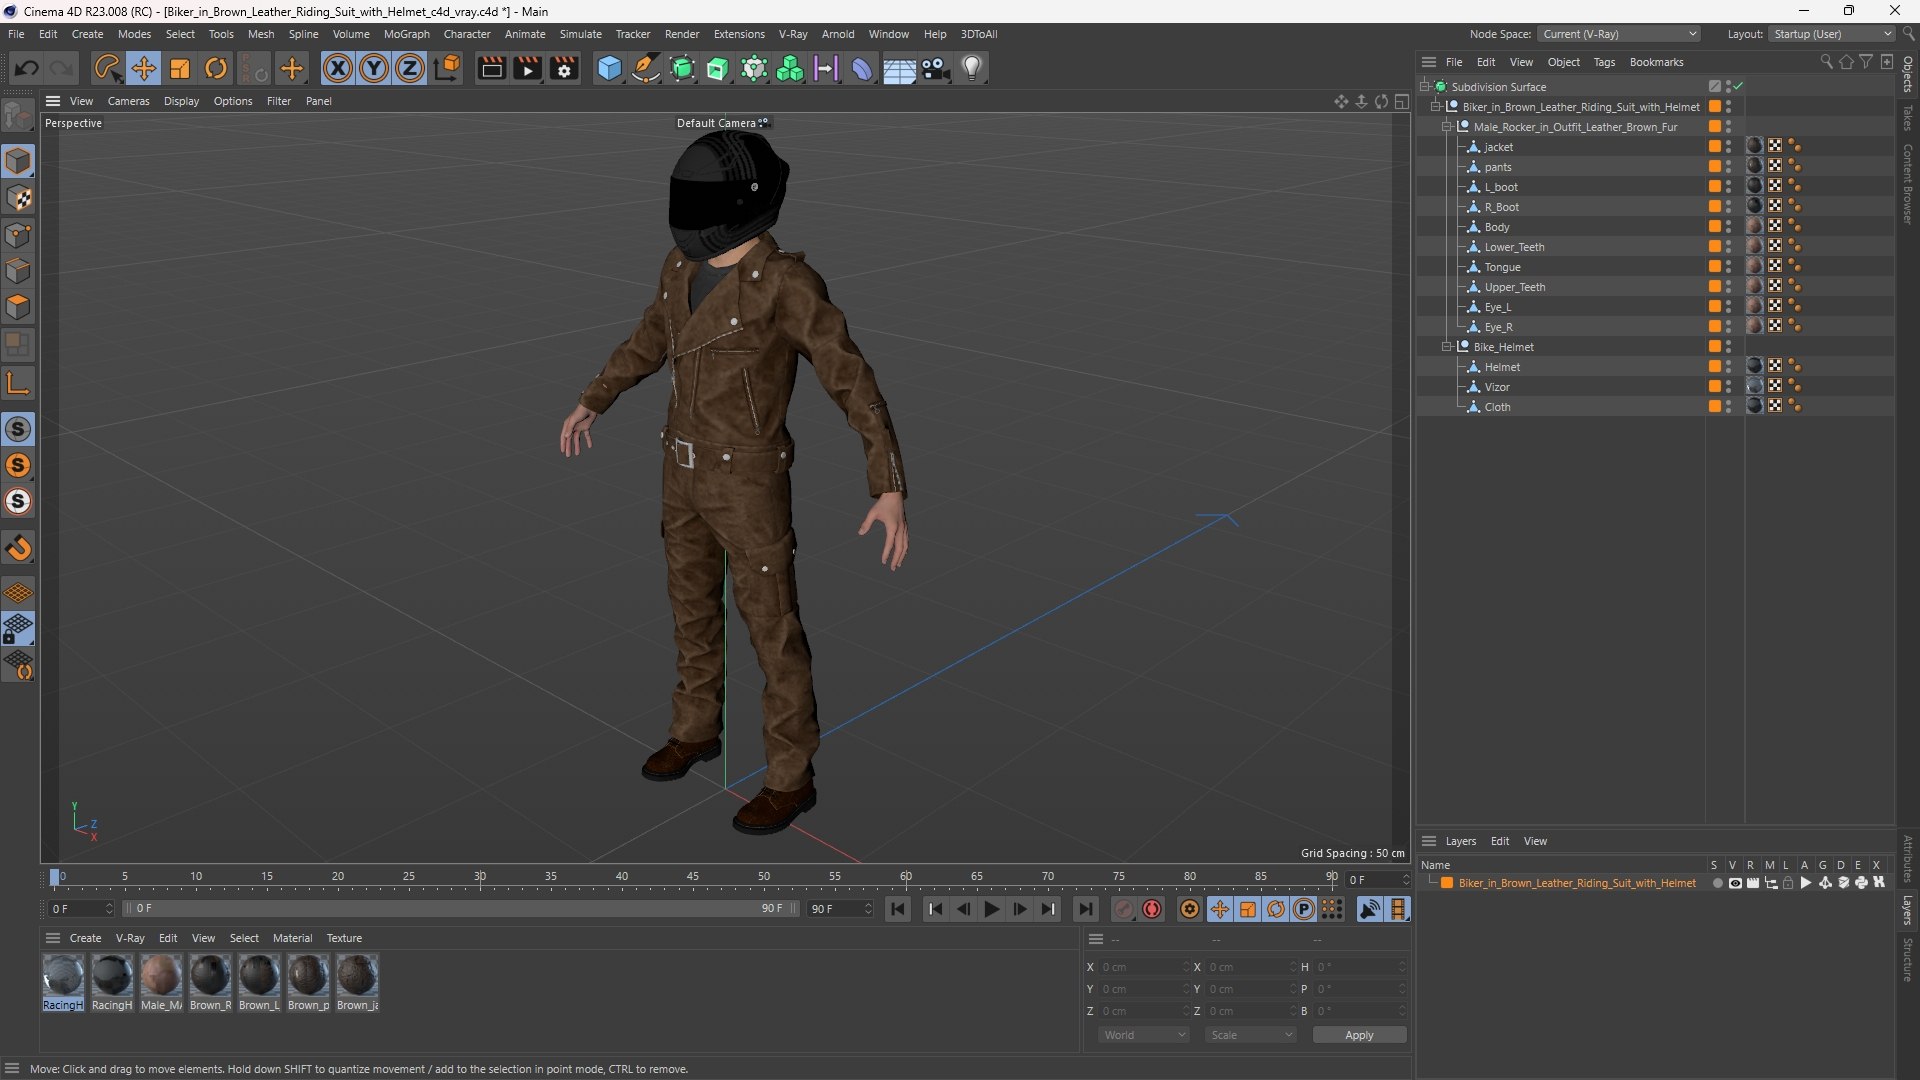
Task: Toggle Autokeying button
Action: (x=1152, y=909)
